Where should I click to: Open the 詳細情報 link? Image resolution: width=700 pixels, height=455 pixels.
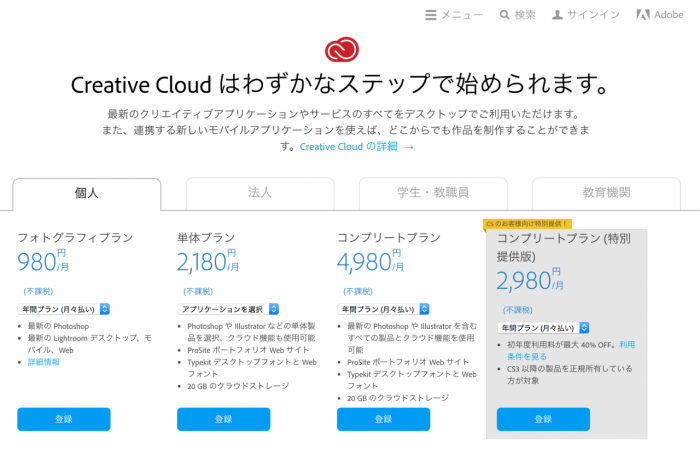[44, 362]
